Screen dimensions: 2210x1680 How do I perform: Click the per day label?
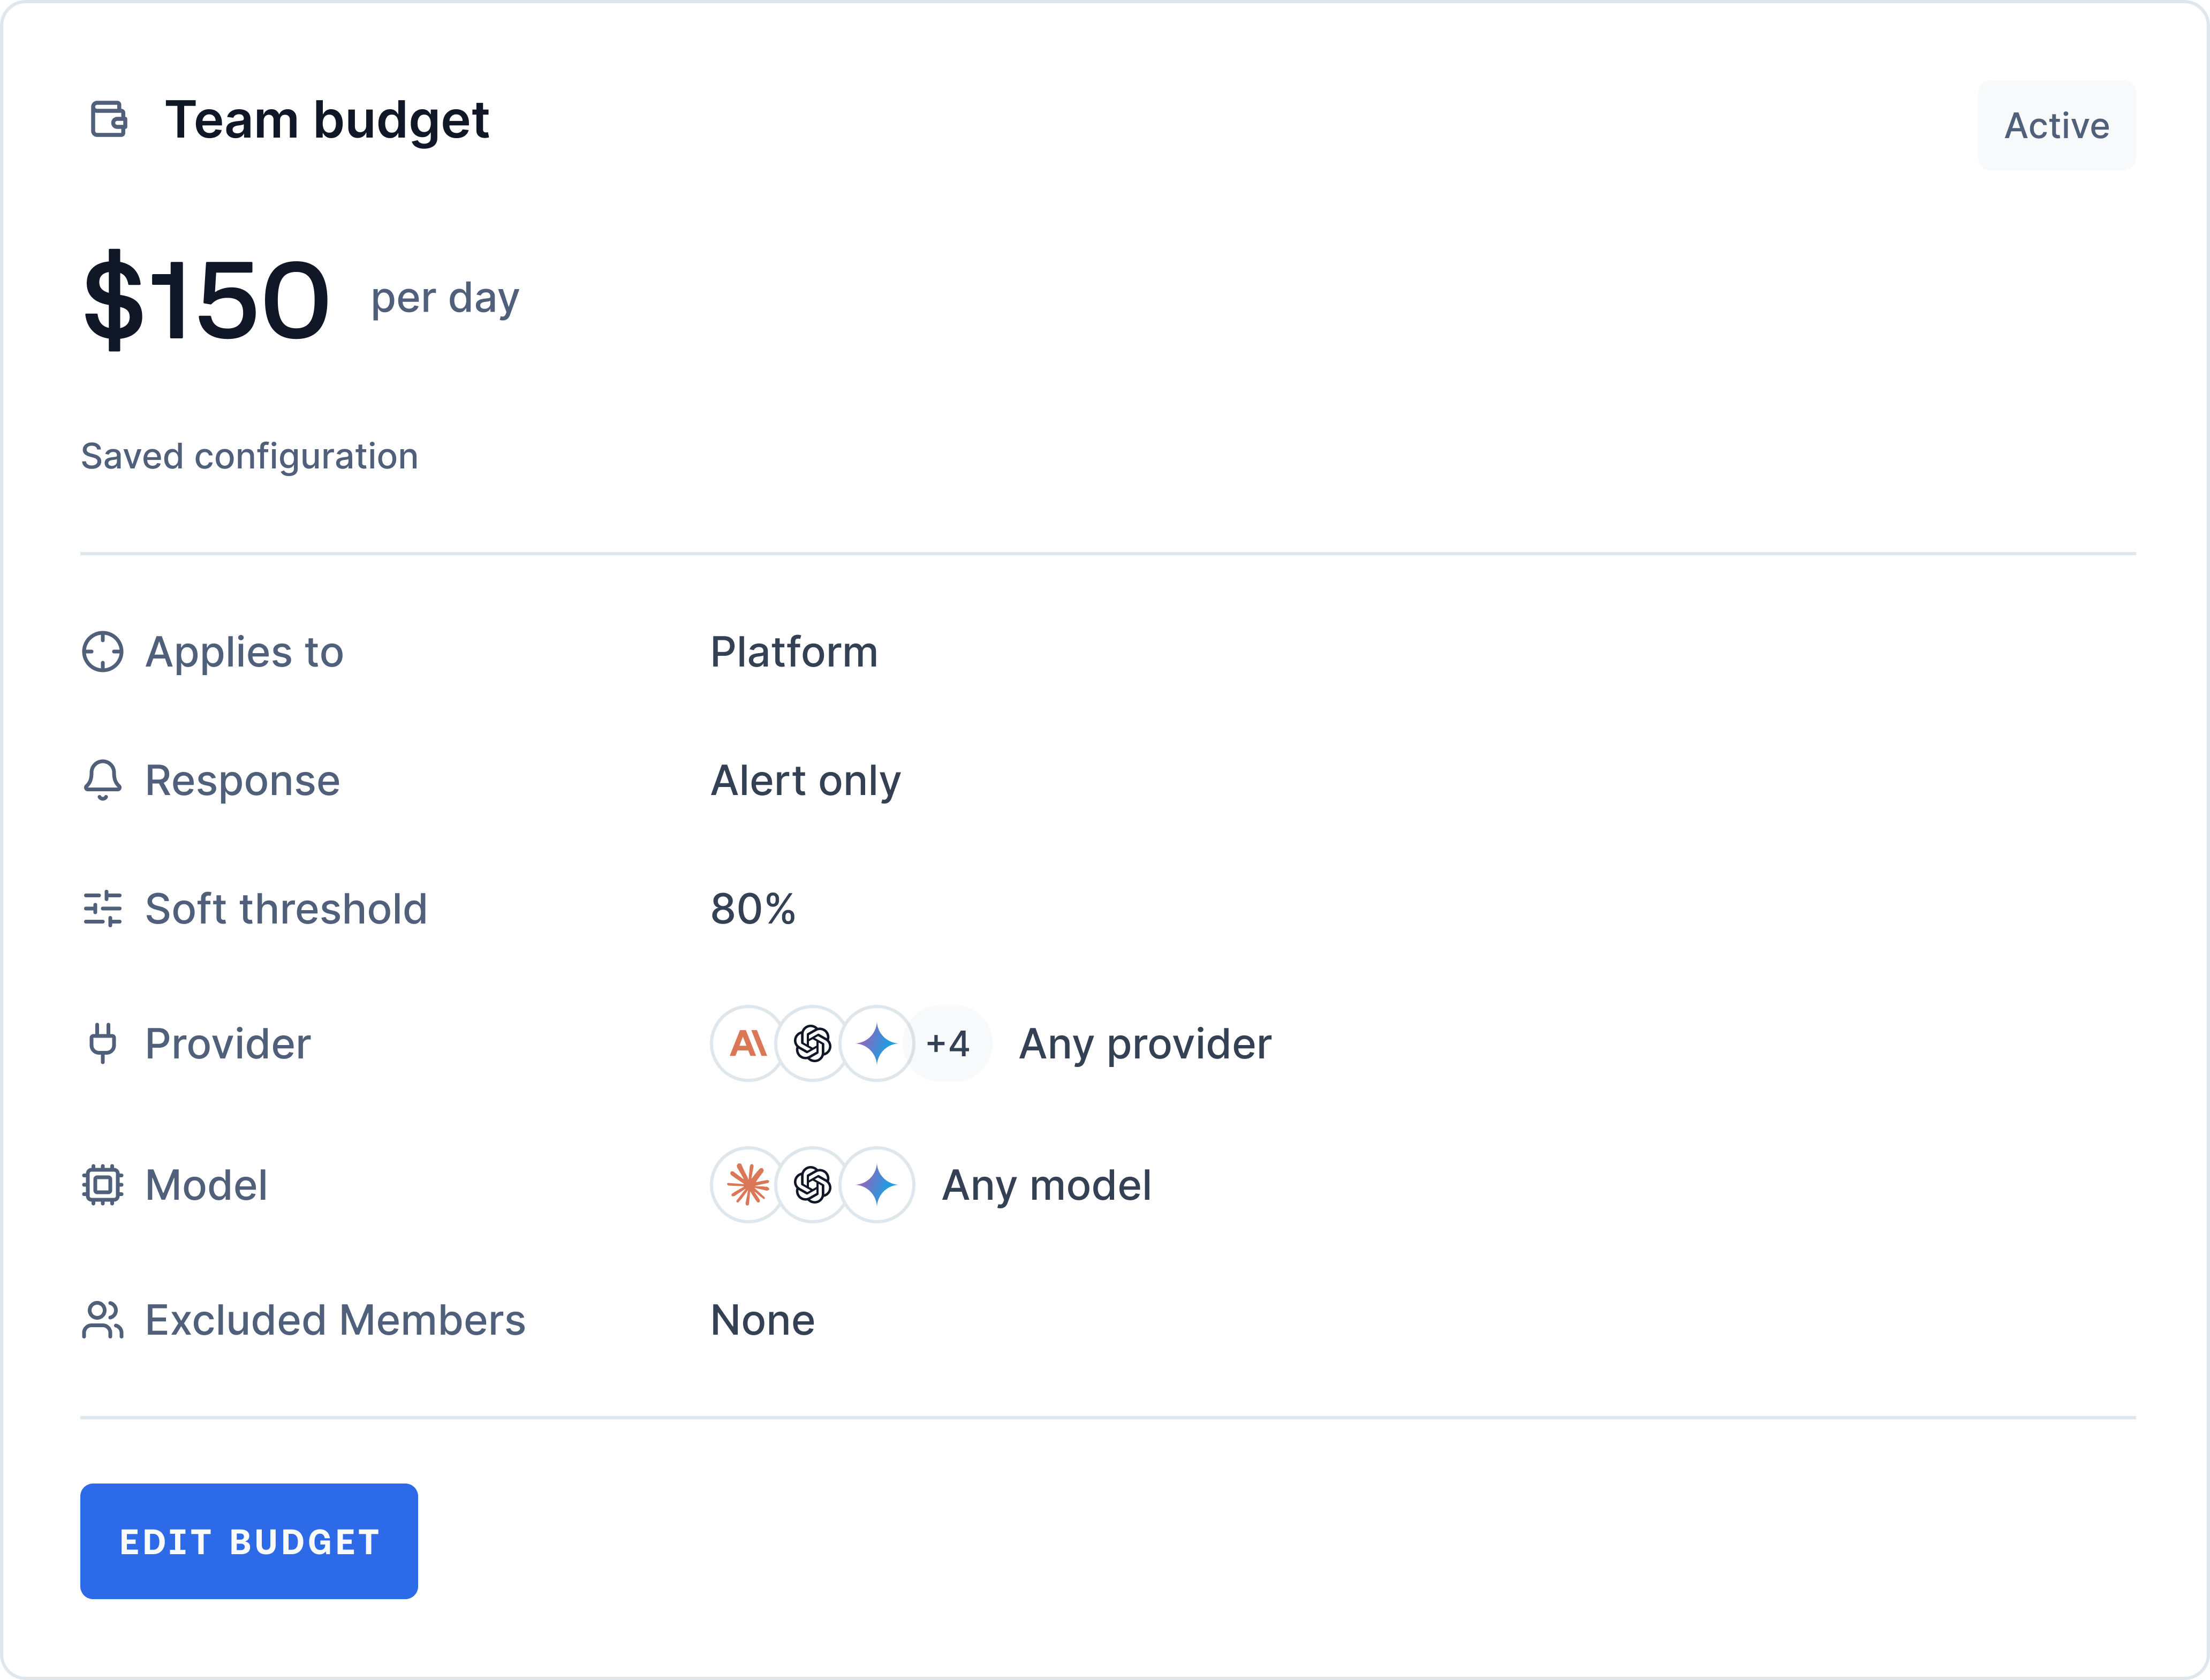tap(445, 298)
